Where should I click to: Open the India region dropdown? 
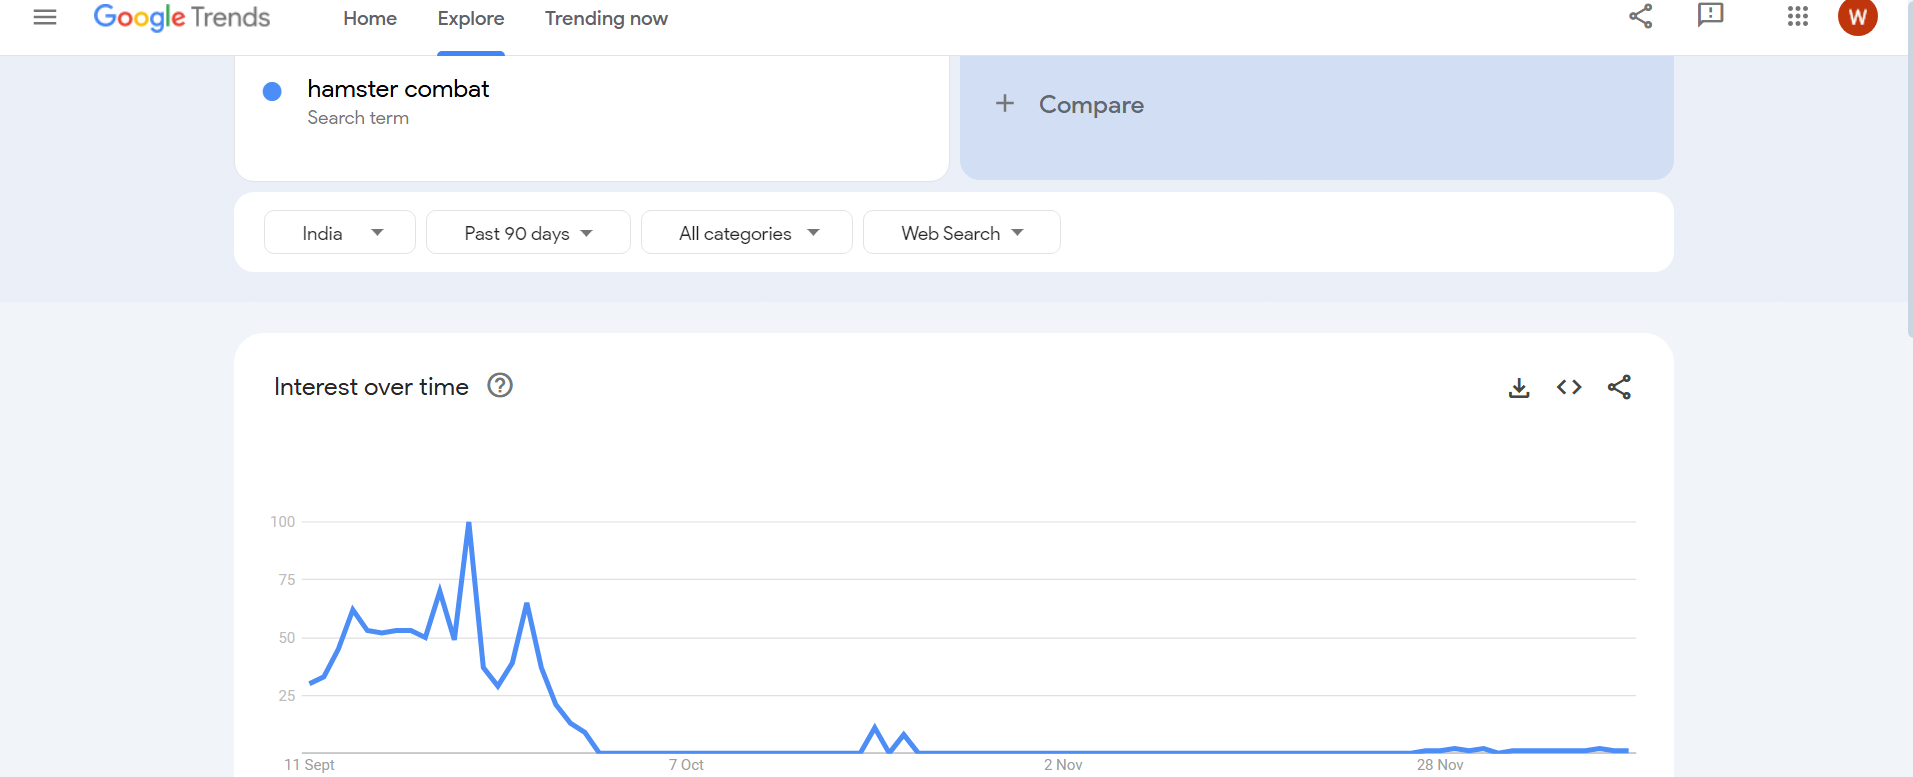340,232
